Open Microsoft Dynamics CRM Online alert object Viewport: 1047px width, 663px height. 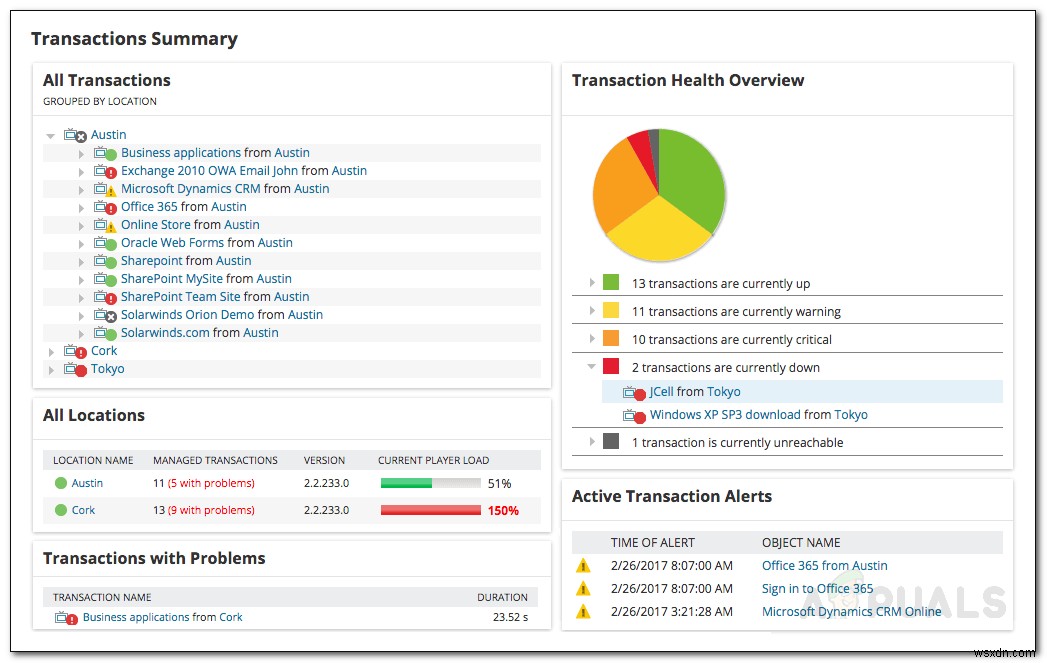(851, 612)
